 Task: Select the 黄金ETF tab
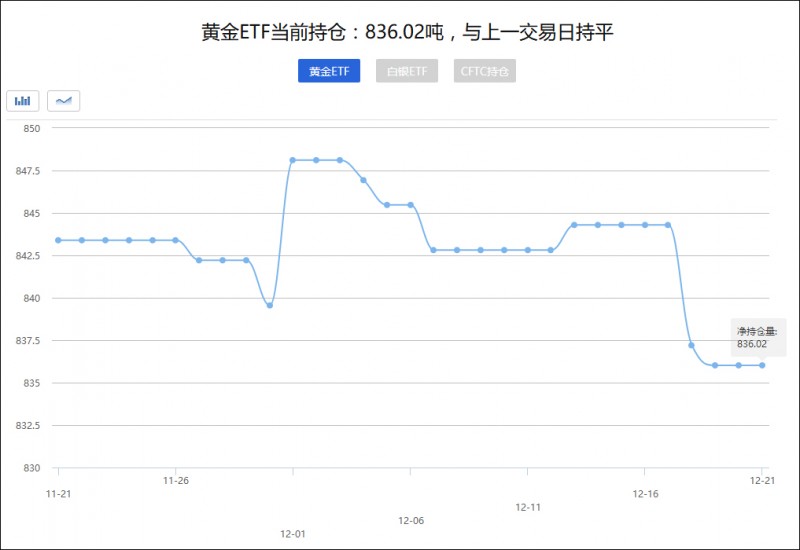coord(329,71)
